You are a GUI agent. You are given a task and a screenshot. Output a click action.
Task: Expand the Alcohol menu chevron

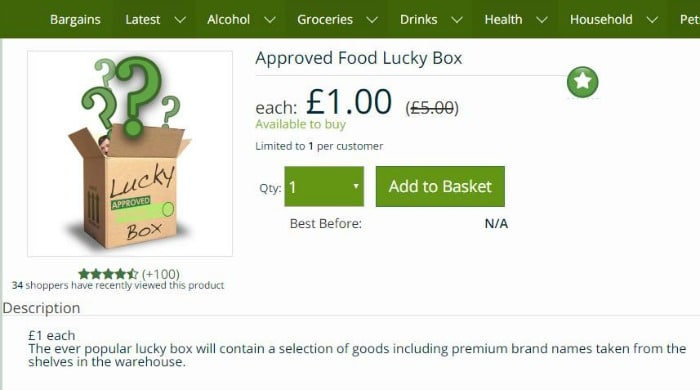(x=270, y=20)
